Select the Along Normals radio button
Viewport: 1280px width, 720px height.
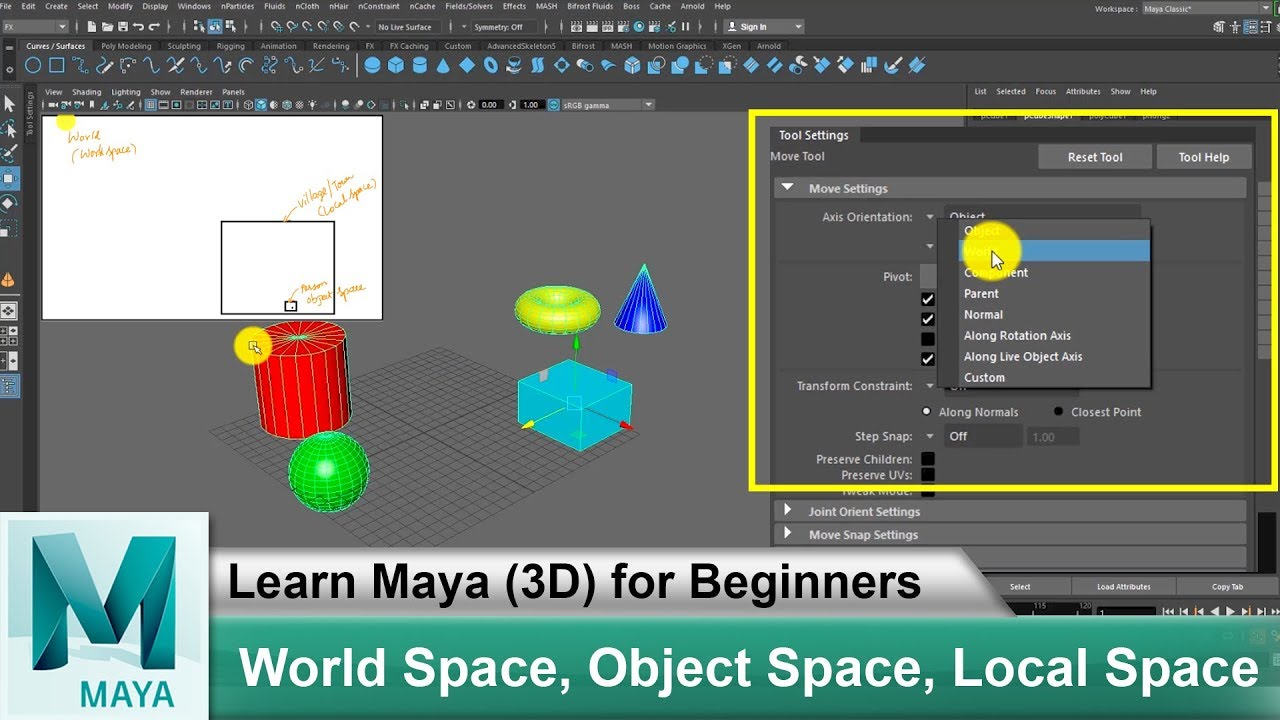click(x=928, y=411)
